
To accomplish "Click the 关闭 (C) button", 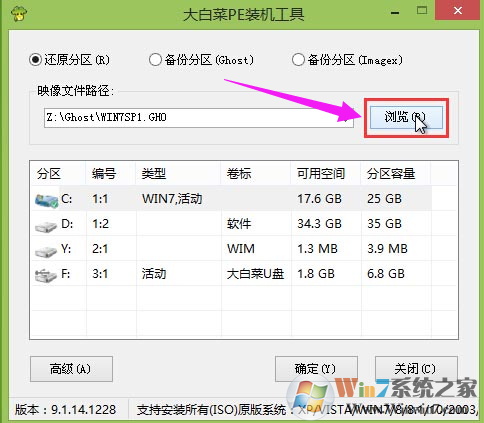I will tap(416, 369).
